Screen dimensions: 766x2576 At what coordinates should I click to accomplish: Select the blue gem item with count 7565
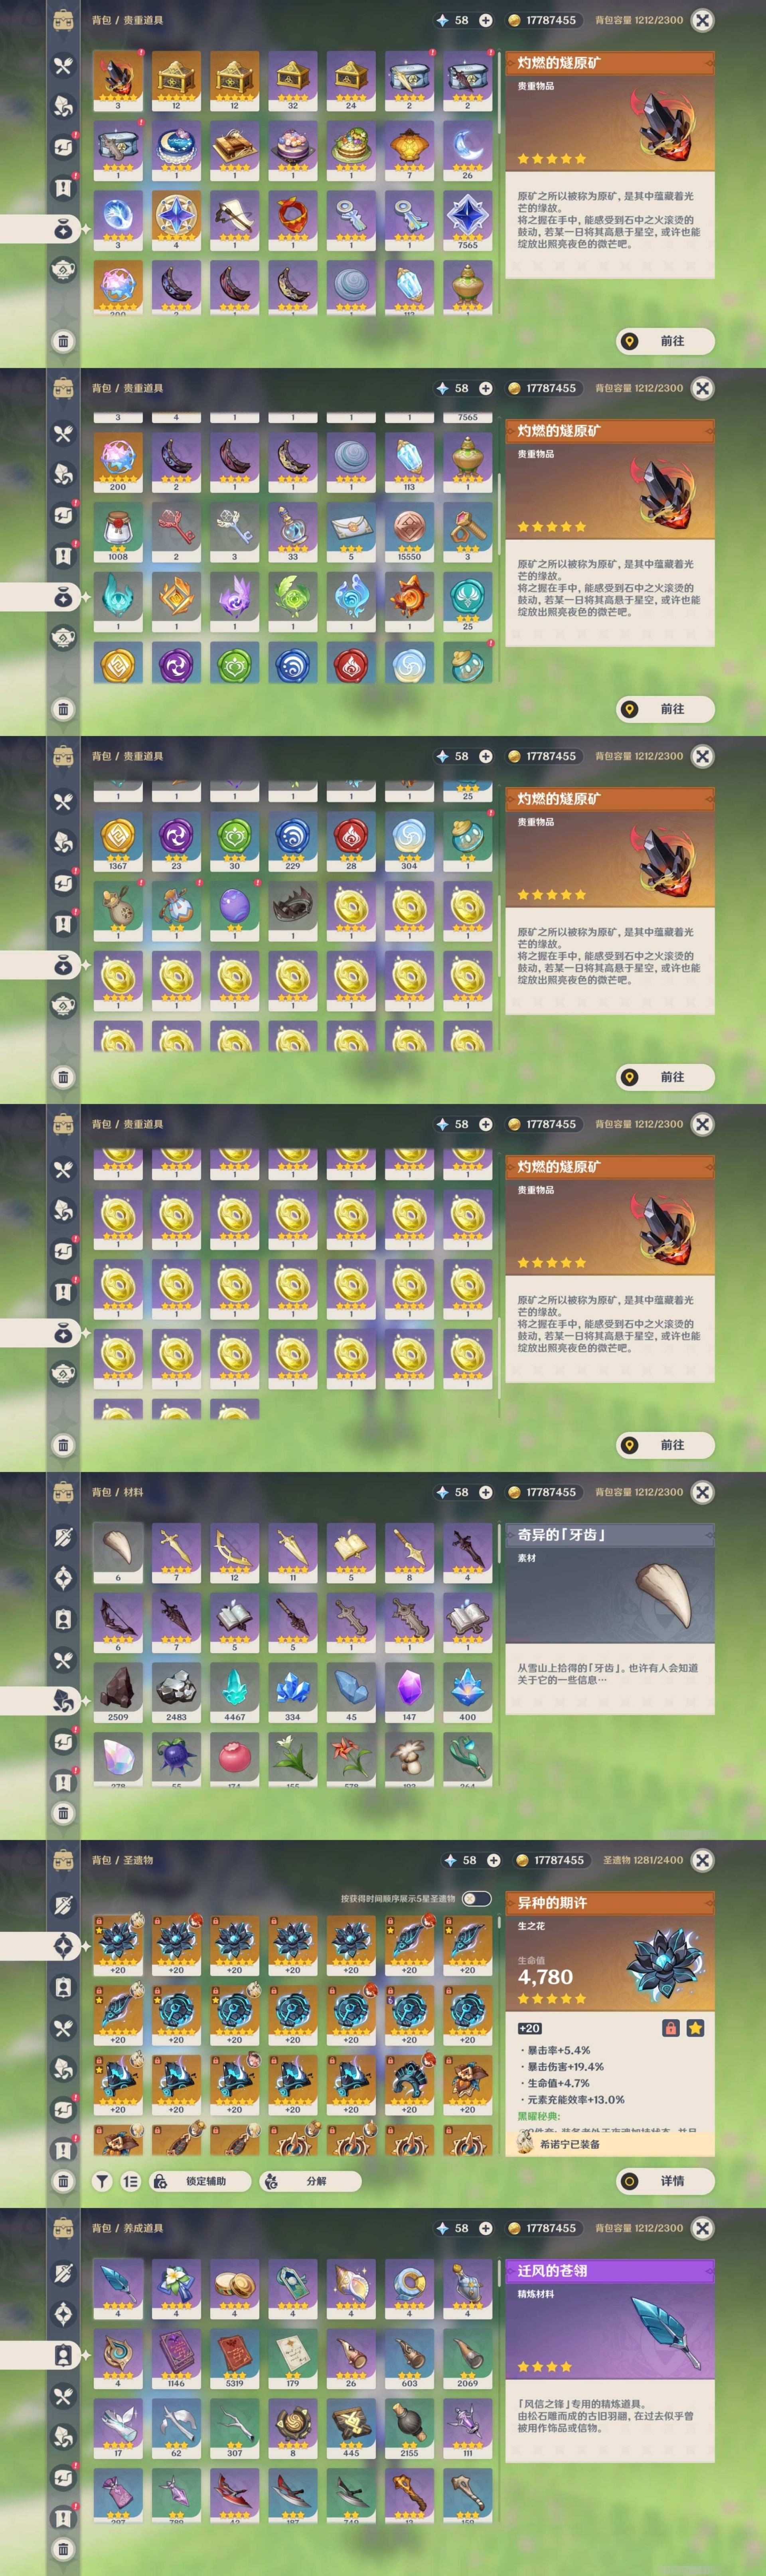coord(467,220)
